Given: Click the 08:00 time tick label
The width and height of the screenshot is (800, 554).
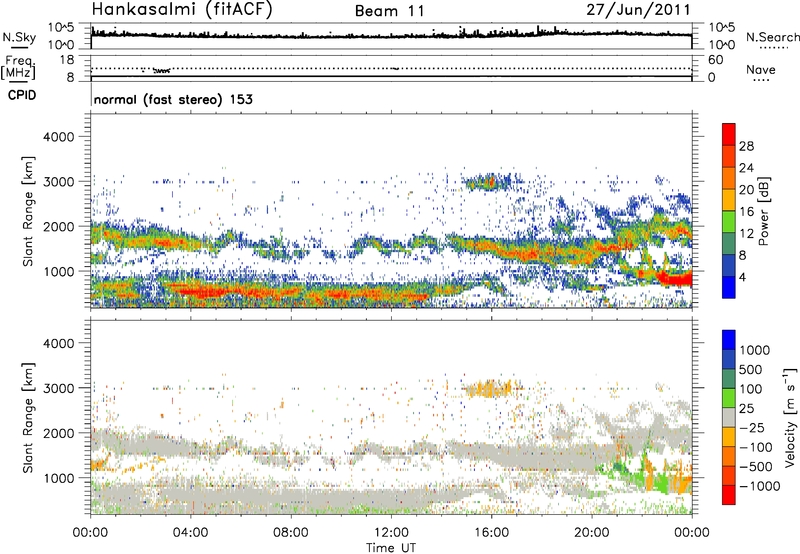Looking at the screenshot, I should (x=291, y=533).
